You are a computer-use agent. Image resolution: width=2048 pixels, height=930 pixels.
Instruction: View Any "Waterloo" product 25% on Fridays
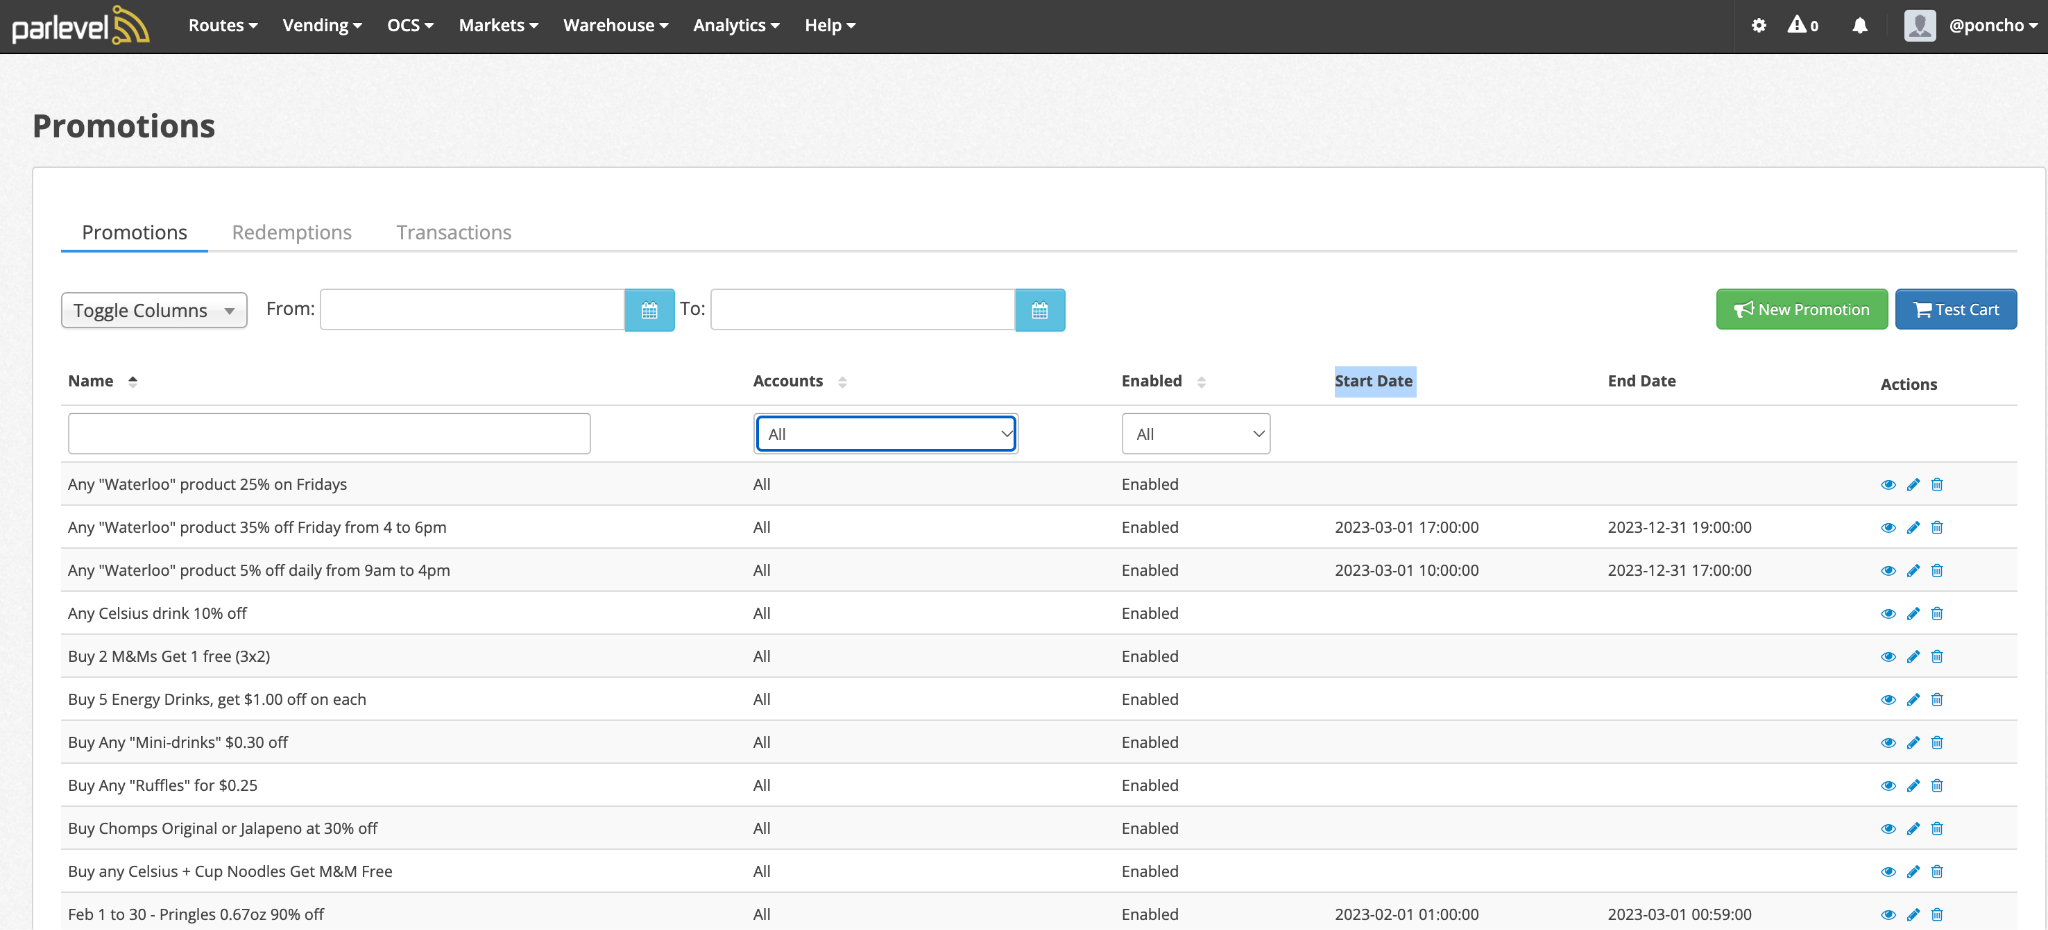coord(1888,484)
